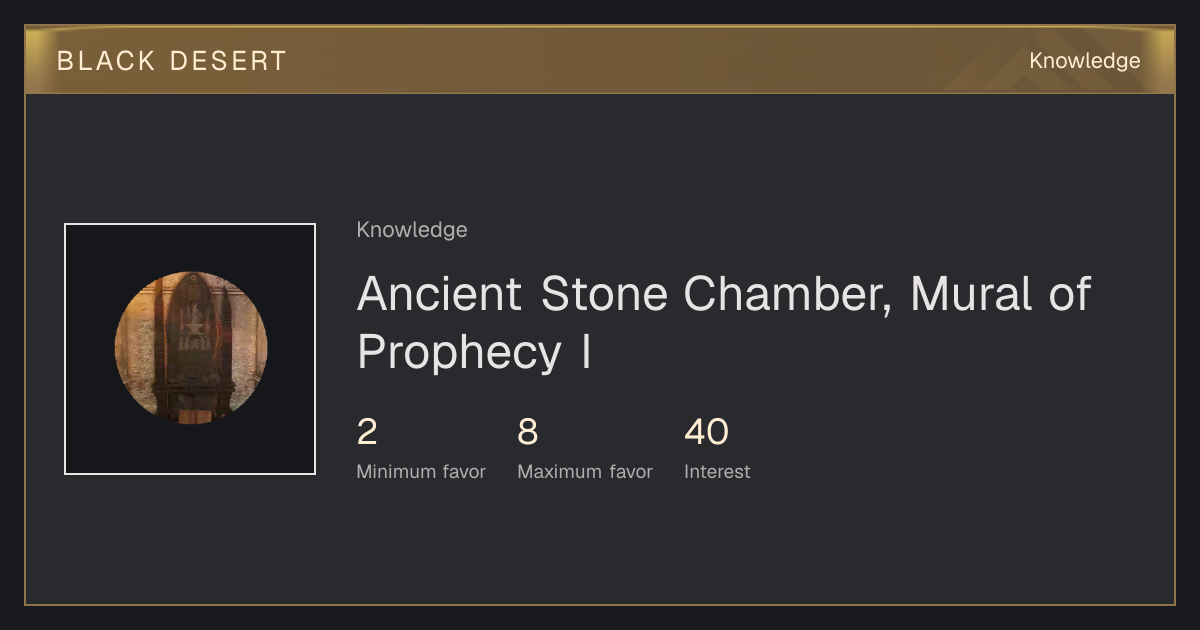Select the gray Knowledge category above the title
The image size is (1200, 630).
click(412, 230)
